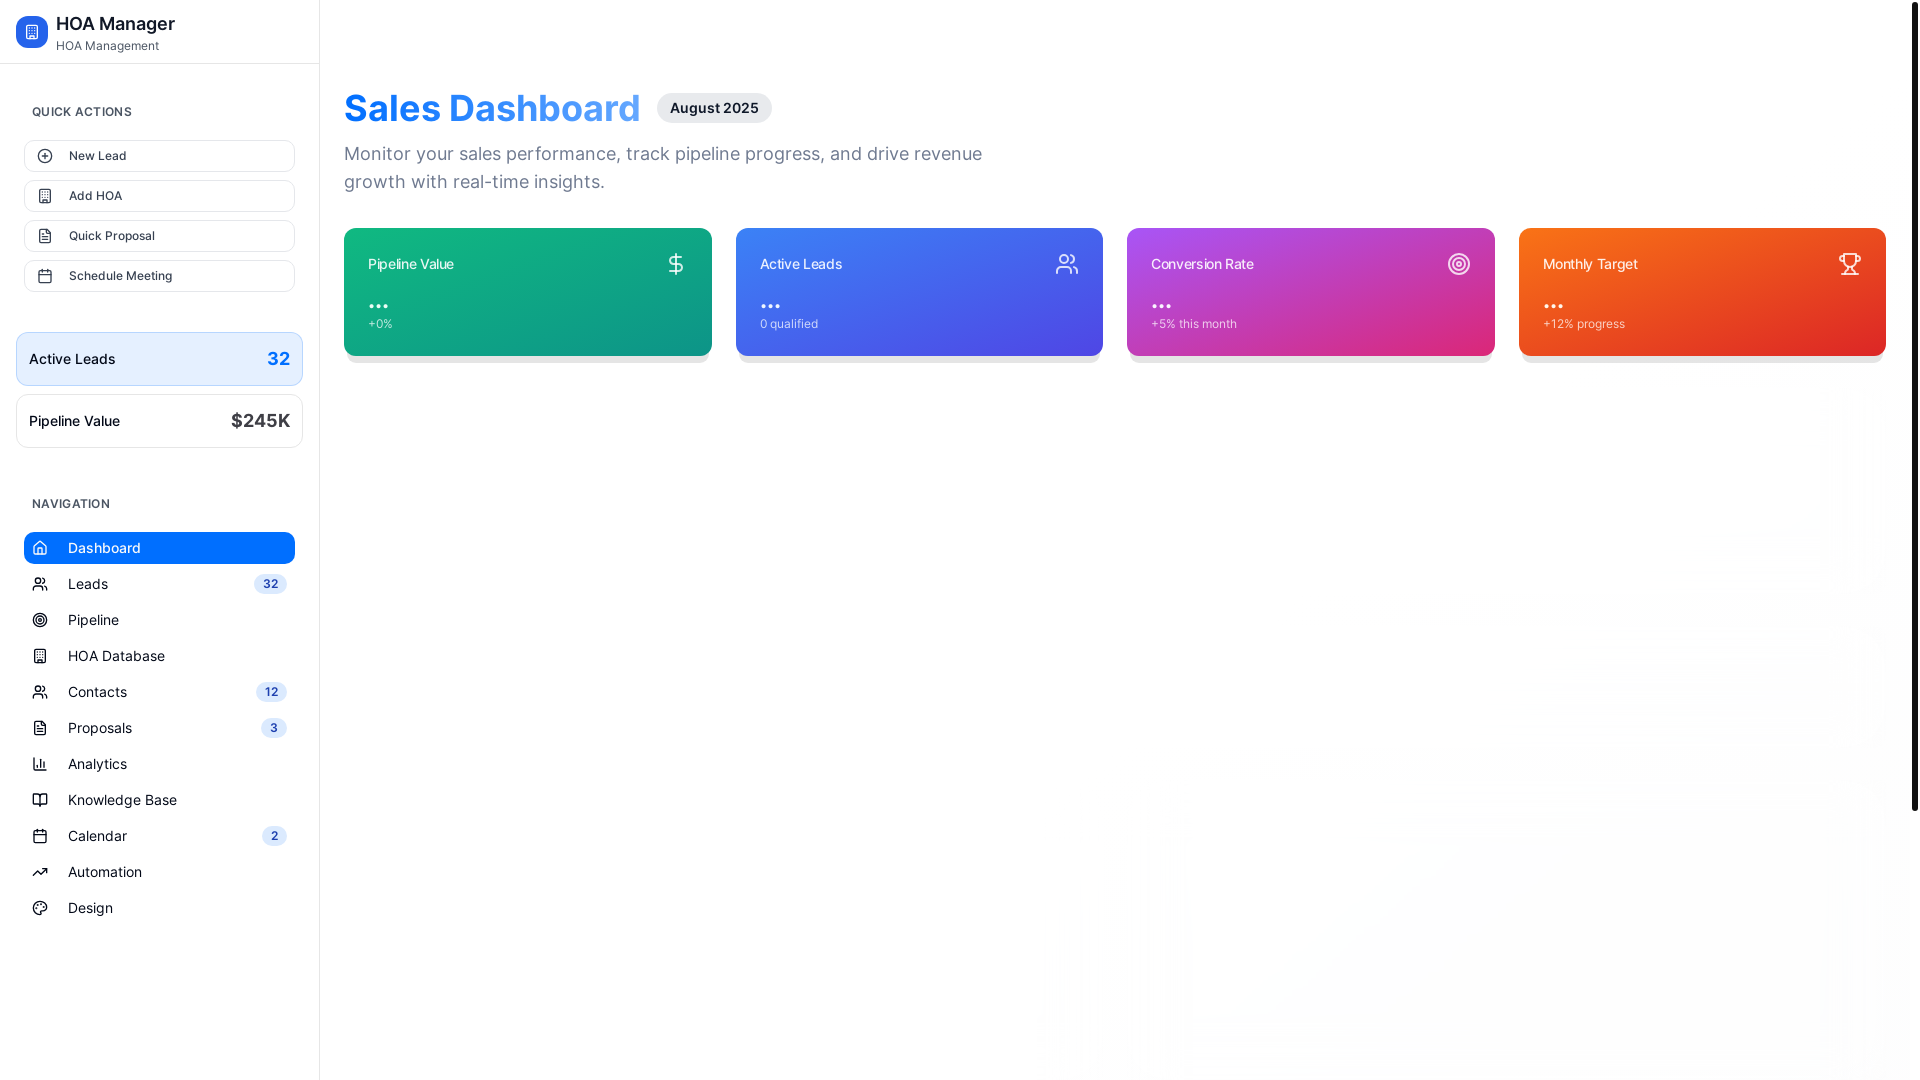Click the Add HOA button
Screen dimensions: 1920x1080
pos(159,196)
